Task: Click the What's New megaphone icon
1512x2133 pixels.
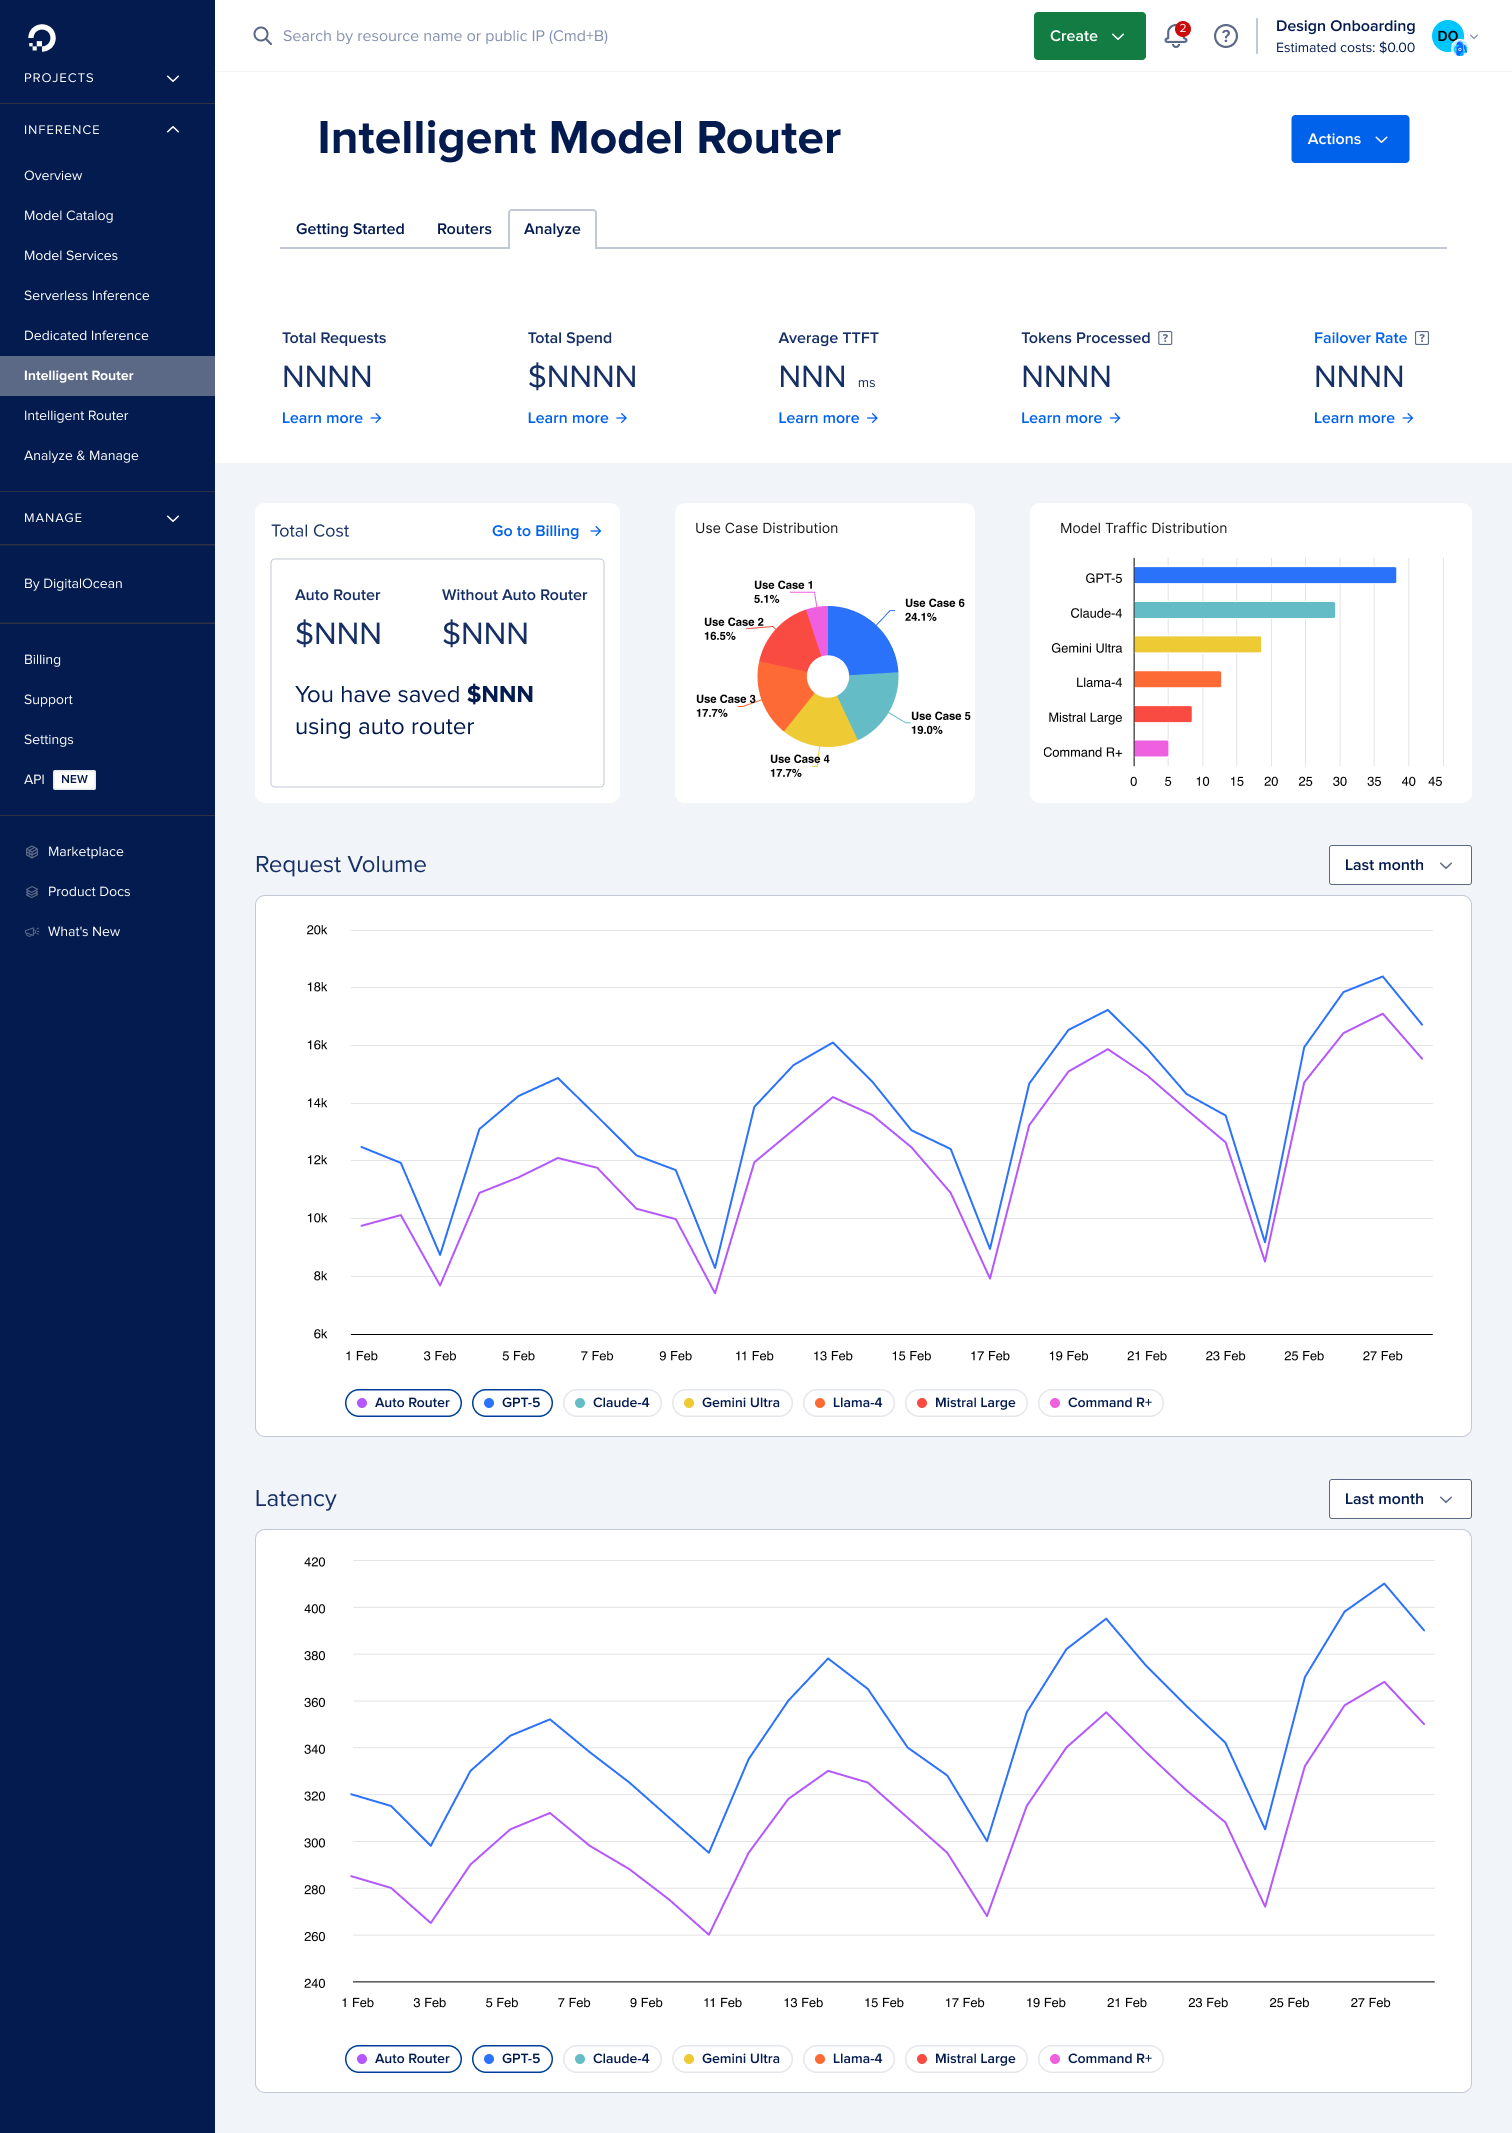Action: (x=32, y=932)
